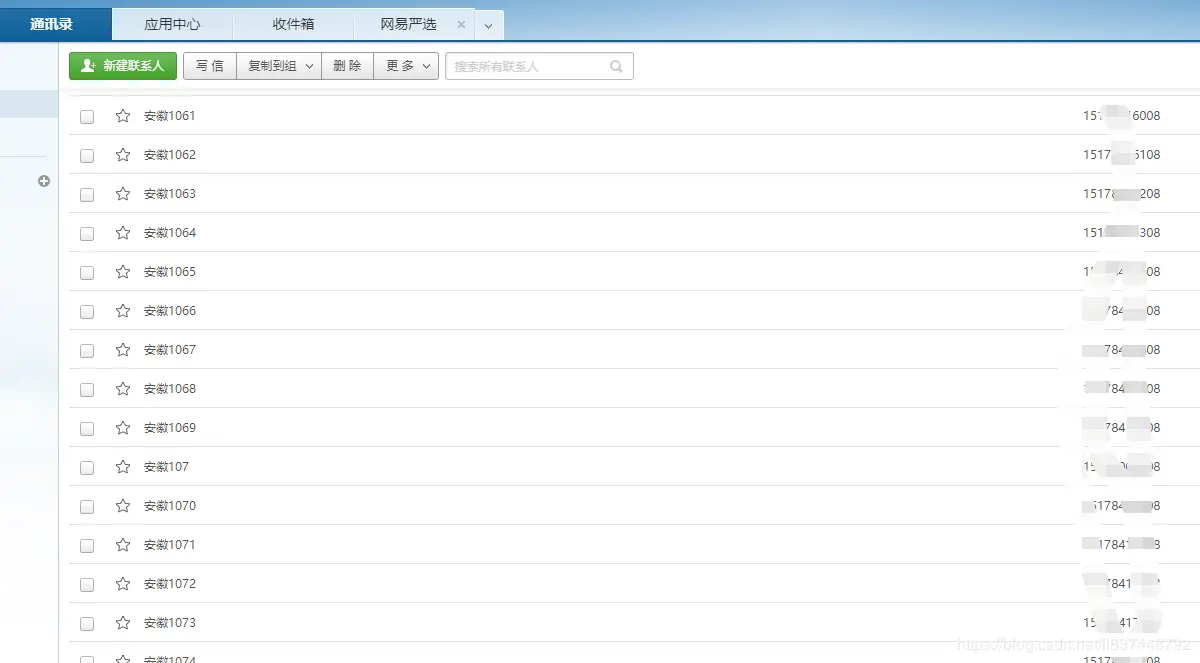This screenshot has width=1200, height=663.
Task: Star contact 安徽1064
Action: tap(123, 233)
